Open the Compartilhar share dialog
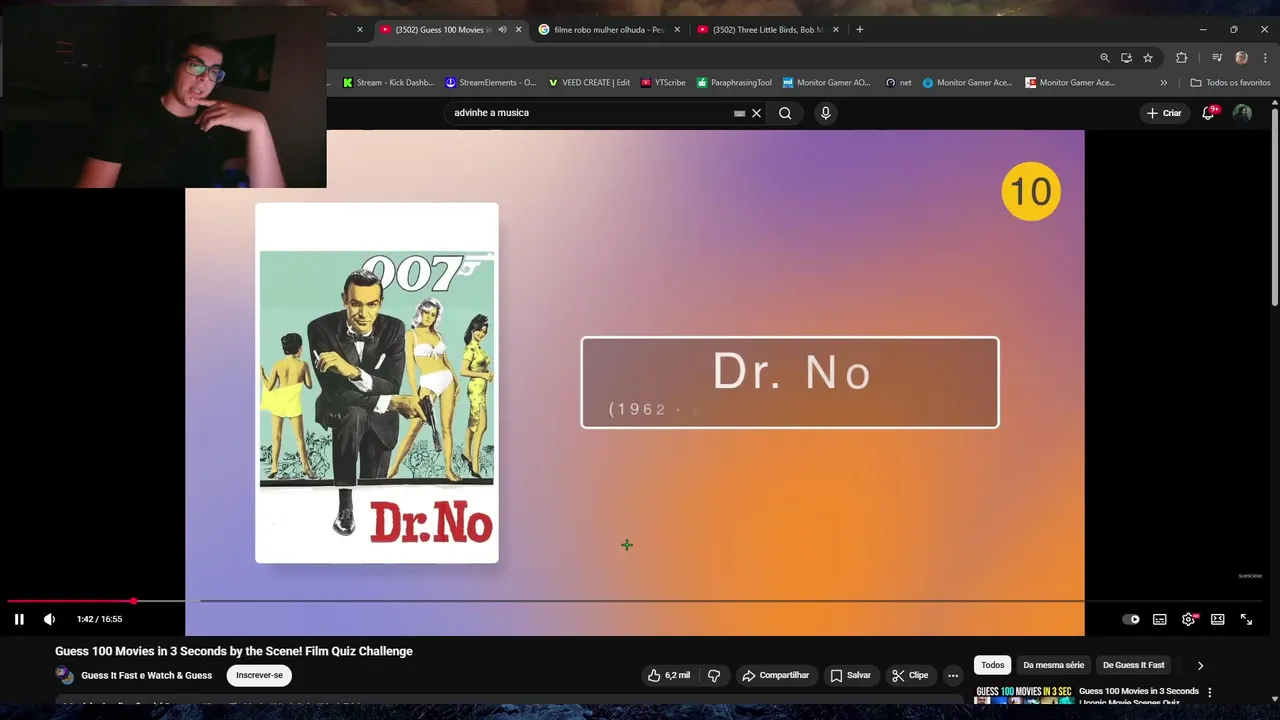This screenshot has height=720, width=1280. click(x=775, y=675)
